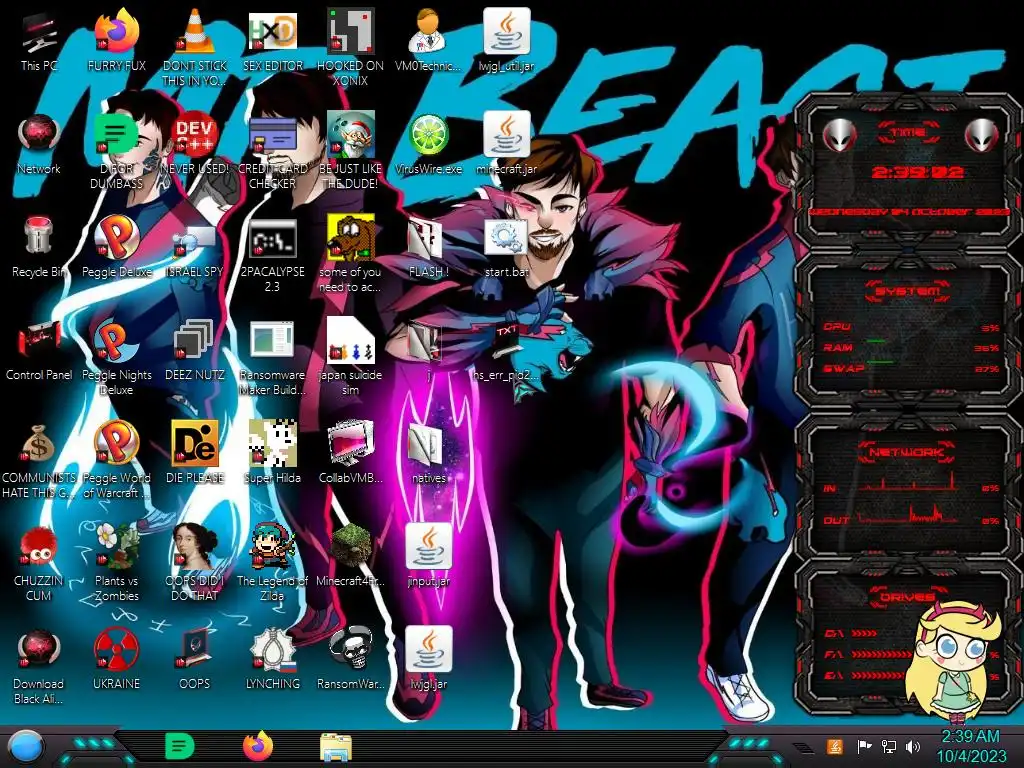Open Firefox from the taskbar
The width and height of the screenshot is (1024, 768).
pos(258,746)
